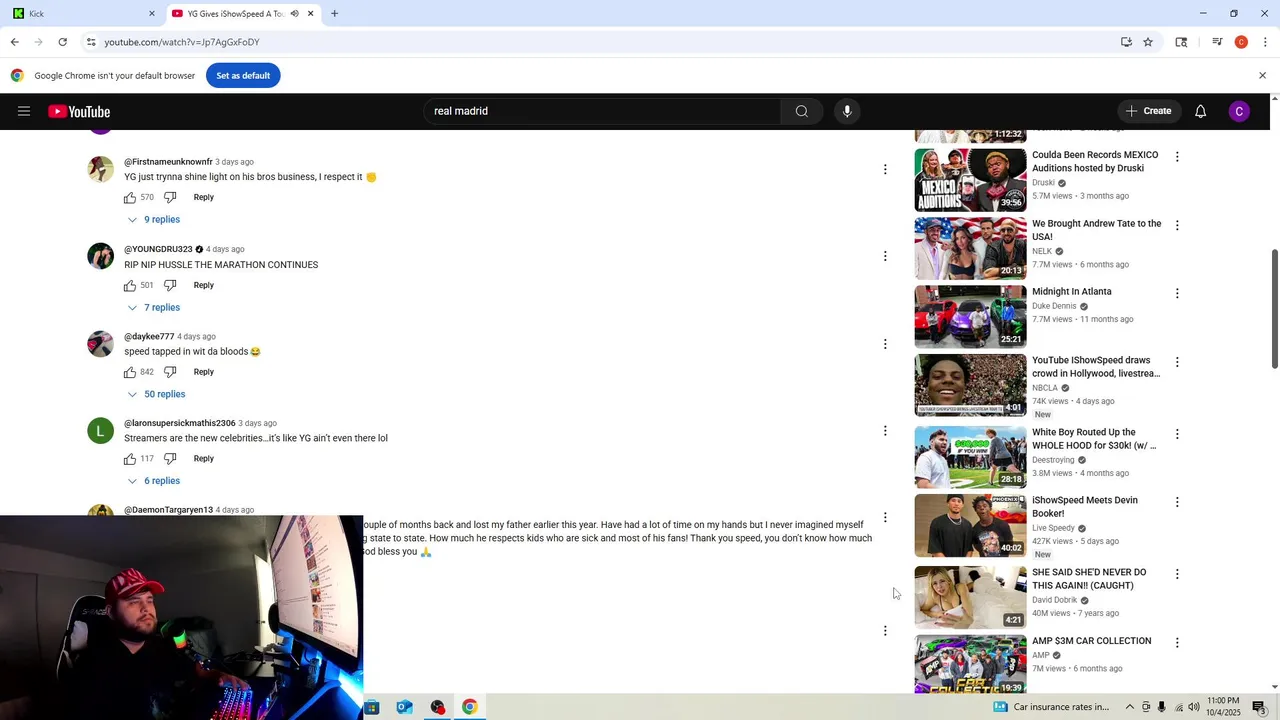Open options for Coulda Been Records MEXICO video
The width and height of the screenshot is (1280, 720).
[x=1177, y=157]
